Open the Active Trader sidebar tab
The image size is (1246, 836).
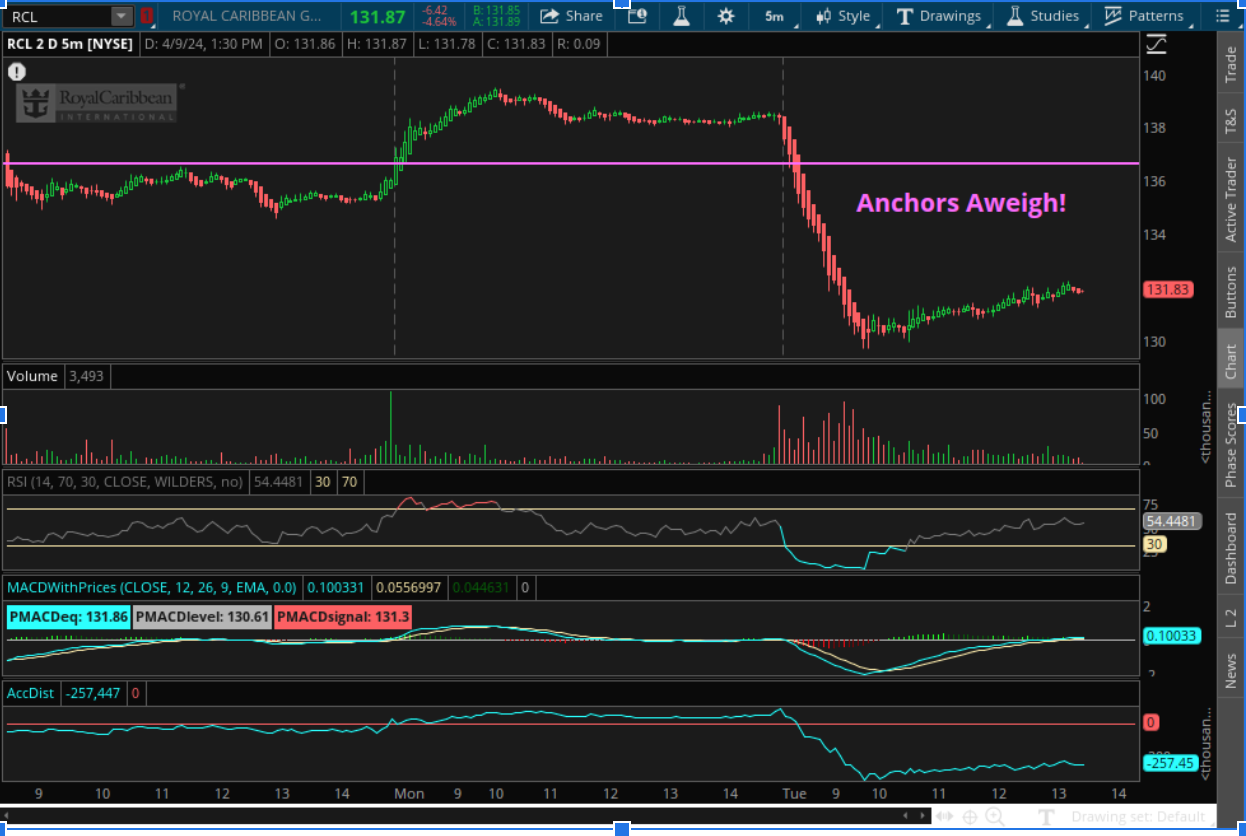[1231, 199]
